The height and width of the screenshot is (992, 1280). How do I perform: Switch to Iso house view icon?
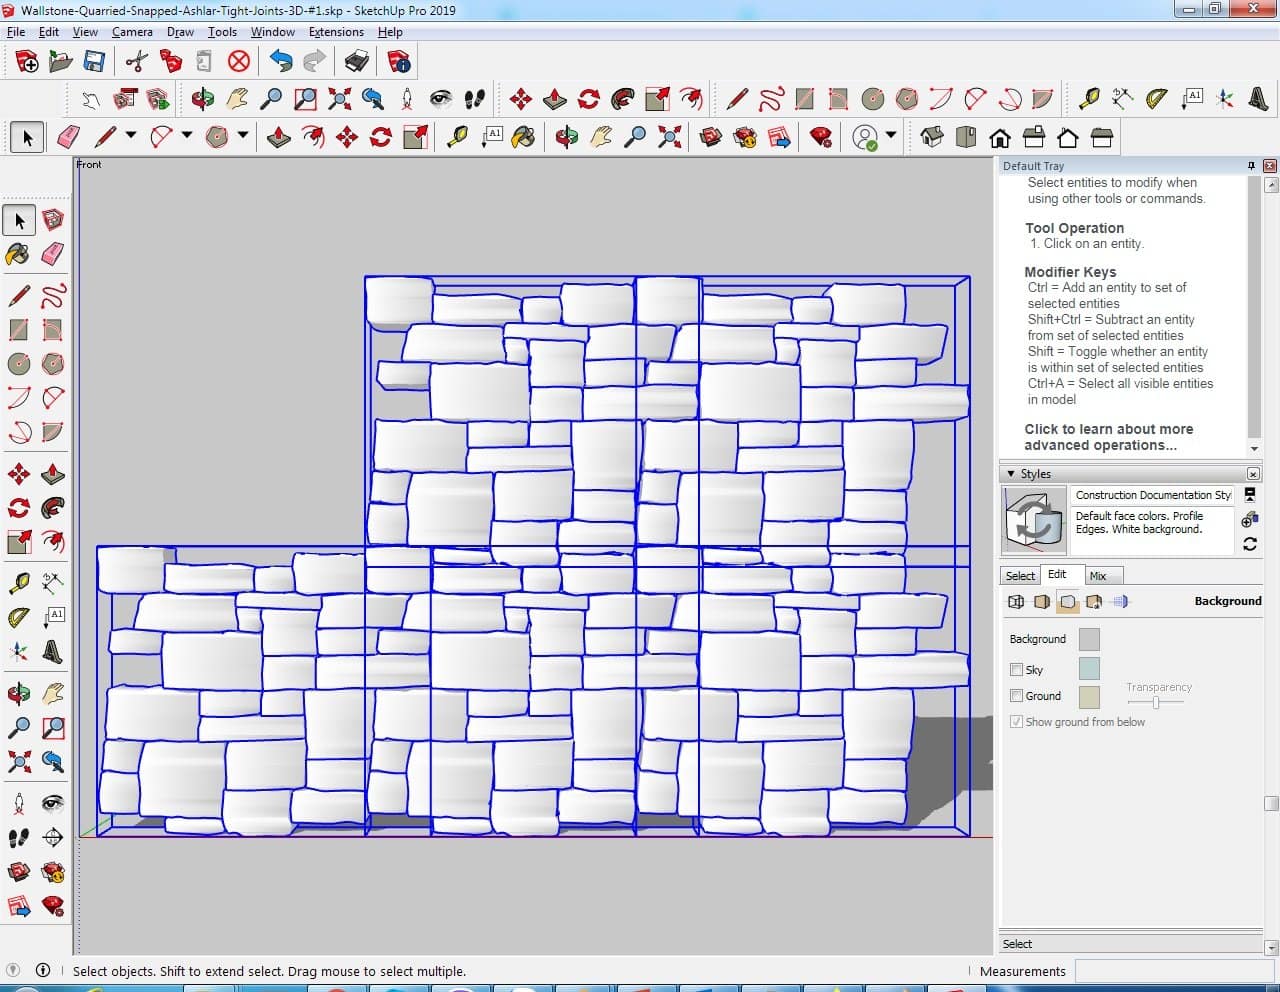pyautogui.click(x=932, y=137)
